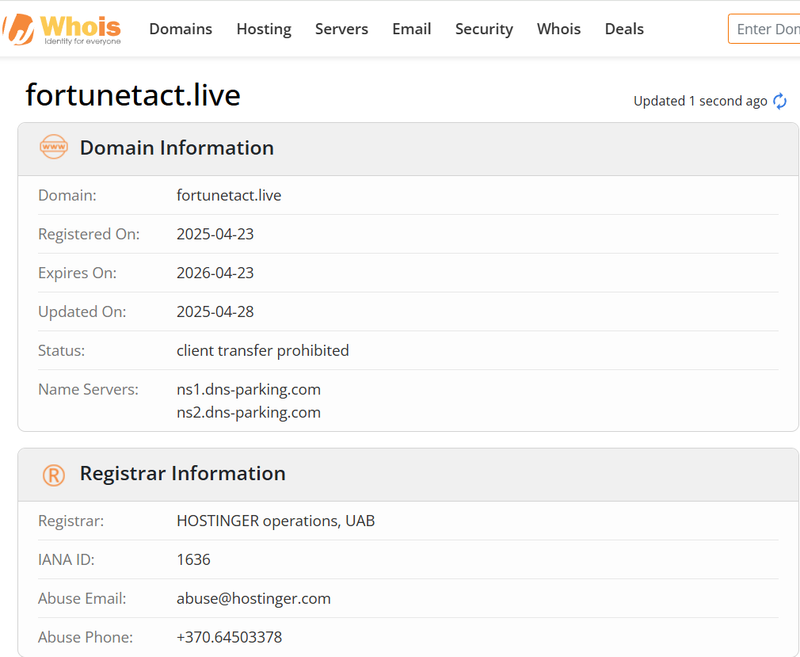Viewport: 800px width, 657px height.
Task: Select the domain value fortunetact.live
Action: tap(229, 195)
